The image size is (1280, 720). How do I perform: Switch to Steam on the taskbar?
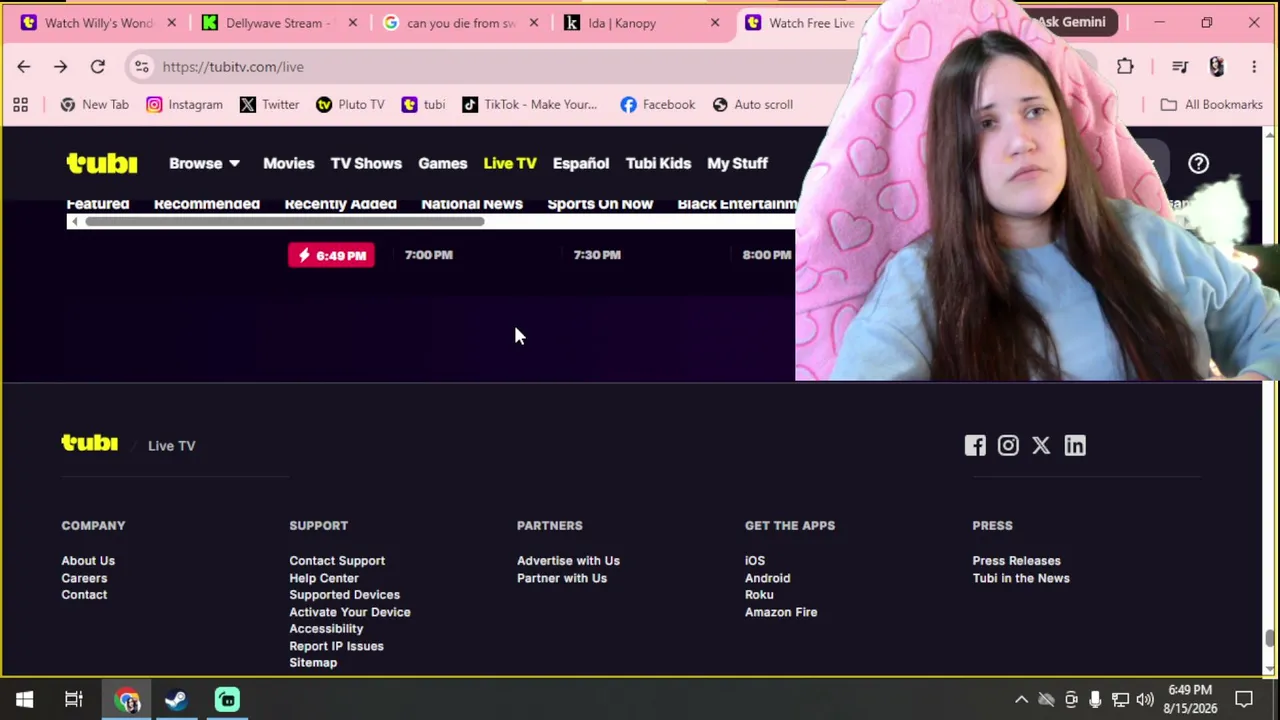(x=176, y=700)
